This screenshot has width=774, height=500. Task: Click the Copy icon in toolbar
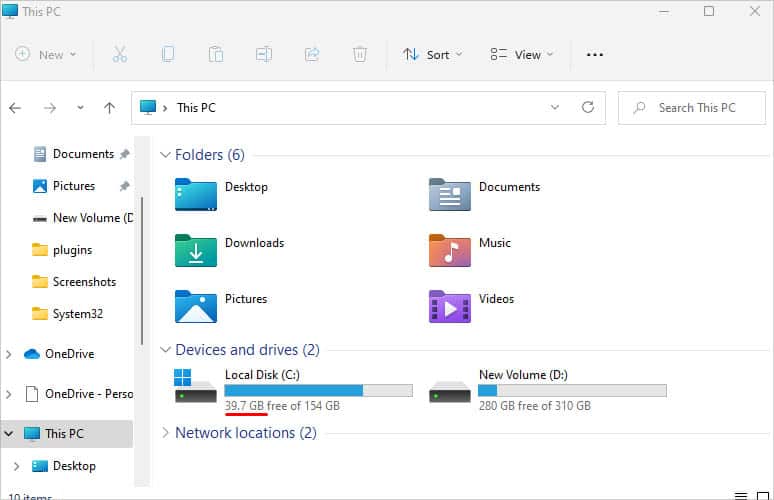tap(168, 54)
